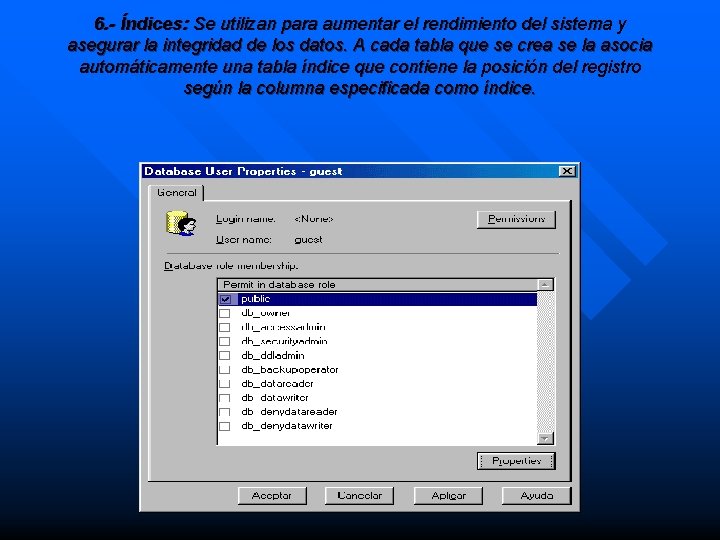
Task: Open the Permissions button
Action: [516, 219]
